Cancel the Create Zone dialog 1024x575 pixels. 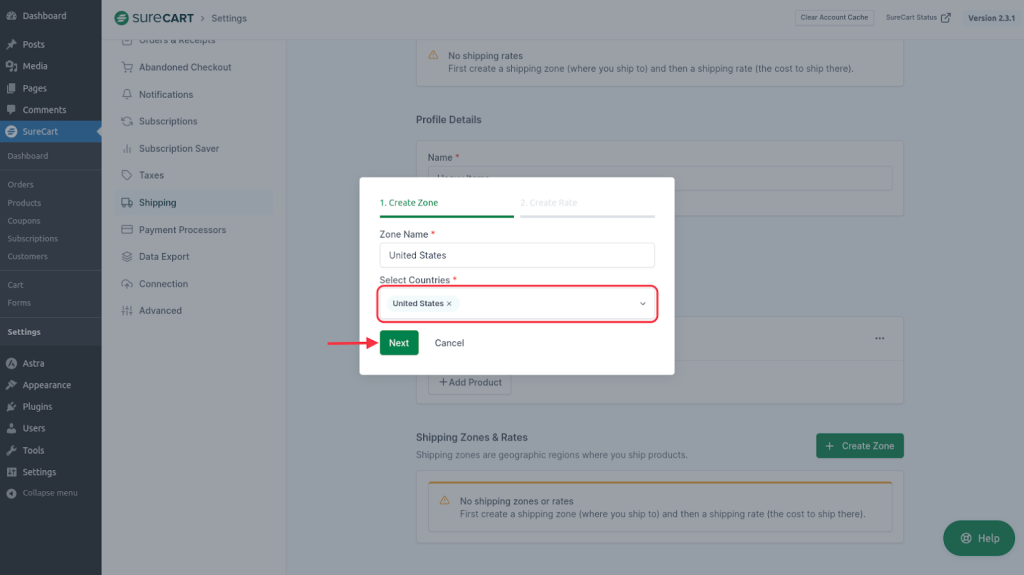point(449,343)
